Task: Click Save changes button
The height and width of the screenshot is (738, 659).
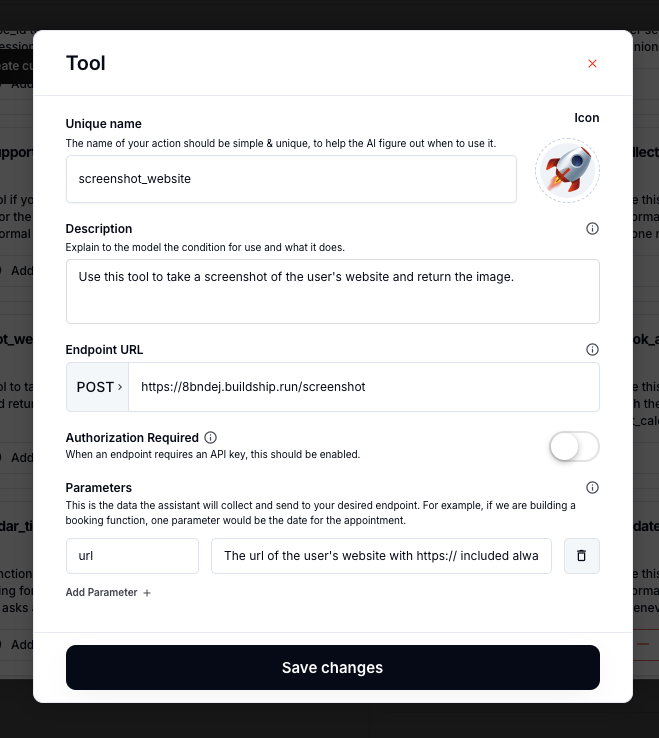Action: (332, 667)
